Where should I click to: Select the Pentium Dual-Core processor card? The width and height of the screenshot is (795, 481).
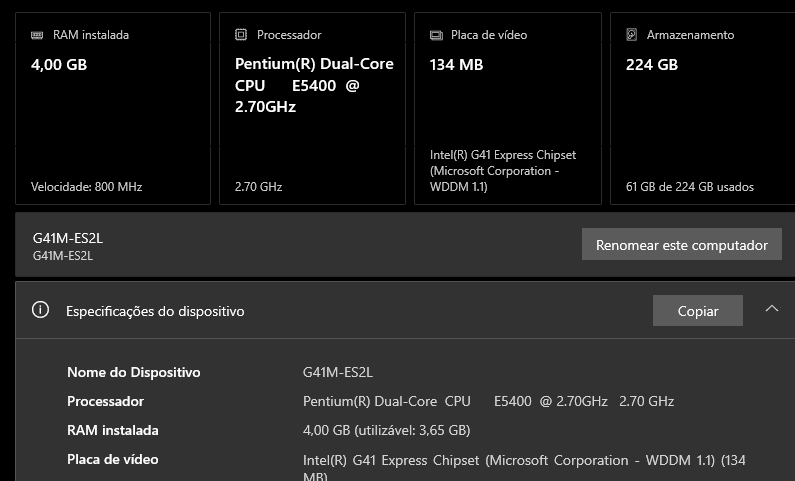(x=312, y=108)
